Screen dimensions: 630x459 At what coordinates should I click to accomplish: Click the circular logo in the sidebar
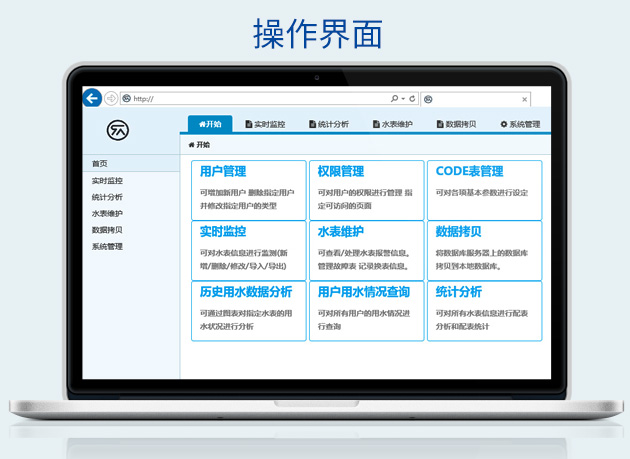[117, 130]
